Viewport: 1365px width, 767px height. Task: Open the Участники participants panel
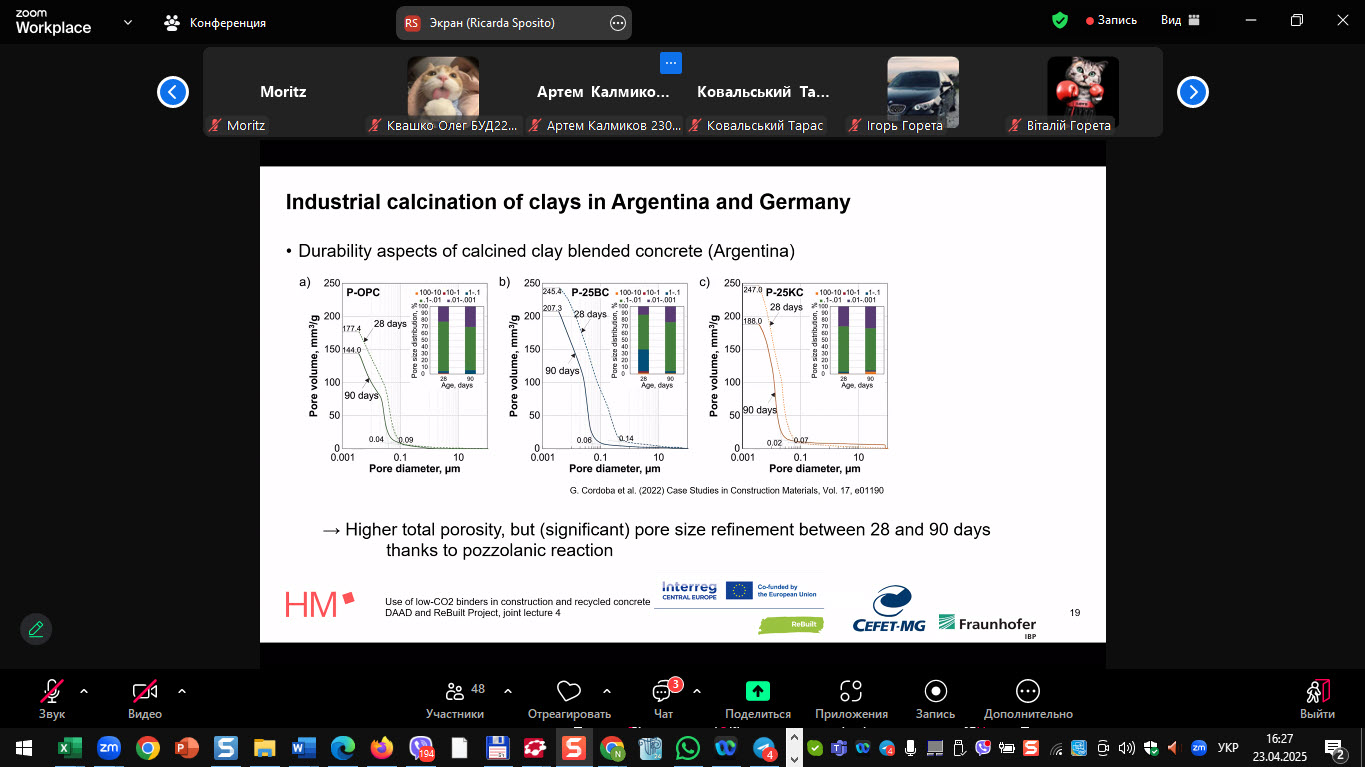pyautogui.click(x=455, y=699)
